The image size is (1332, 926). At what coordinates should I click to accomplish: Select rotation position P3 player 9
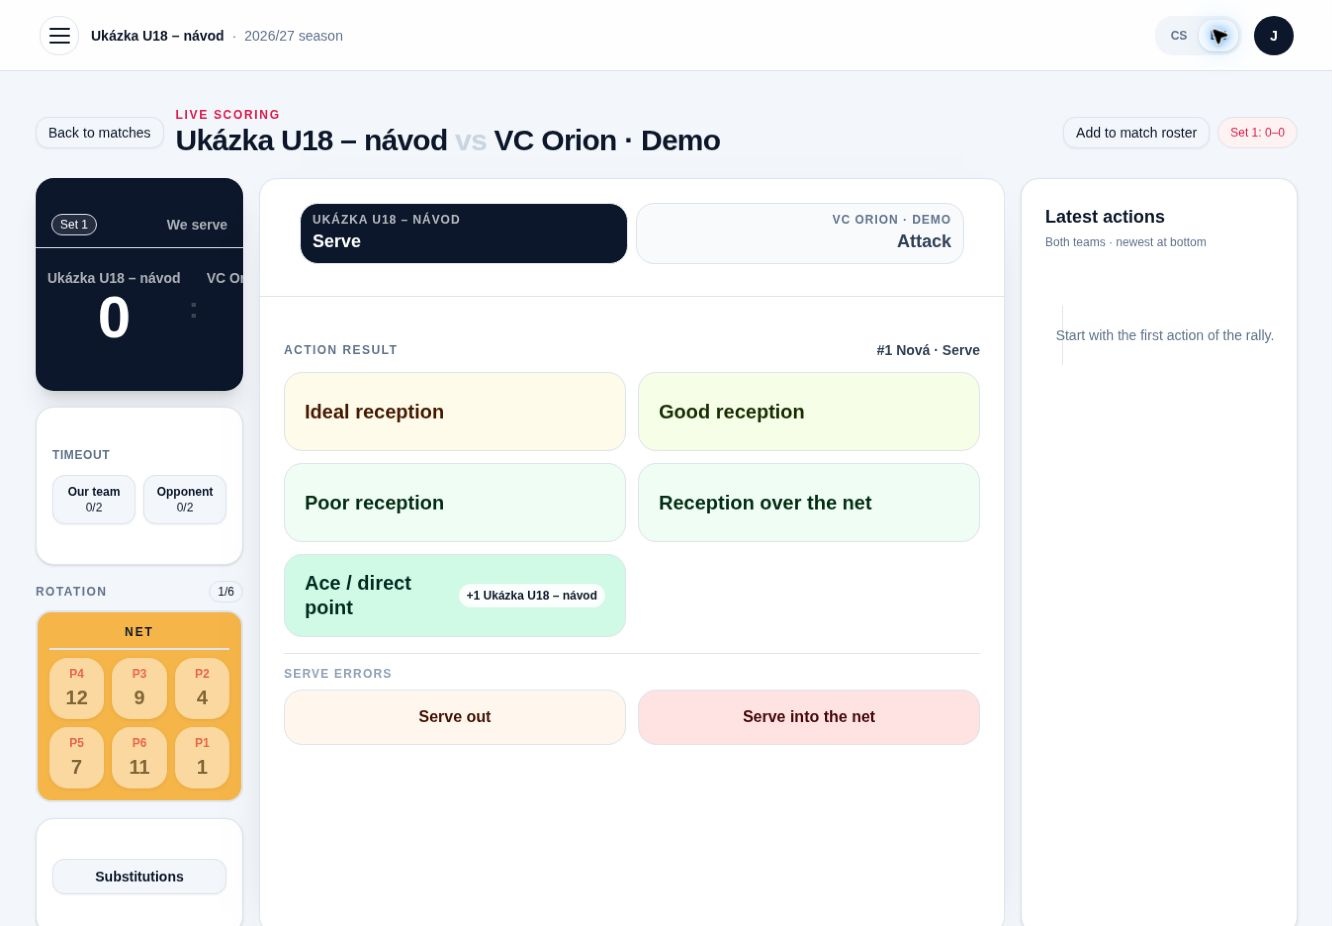[139, 688]
